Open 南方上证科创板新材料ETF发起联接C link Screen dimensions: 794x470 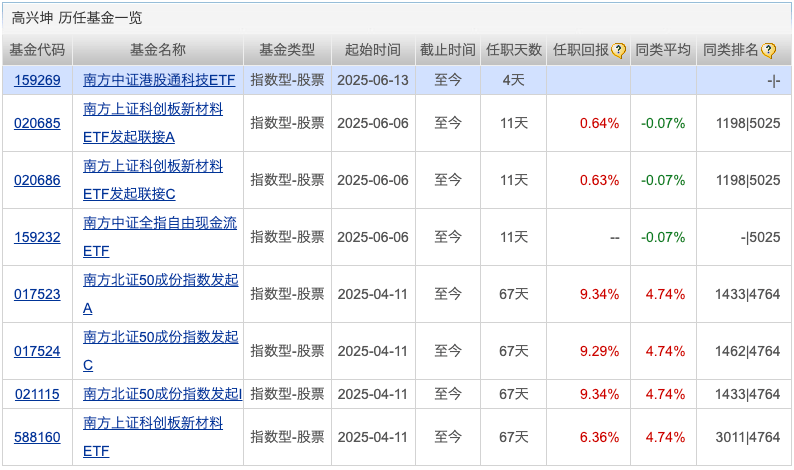[153, 180]
